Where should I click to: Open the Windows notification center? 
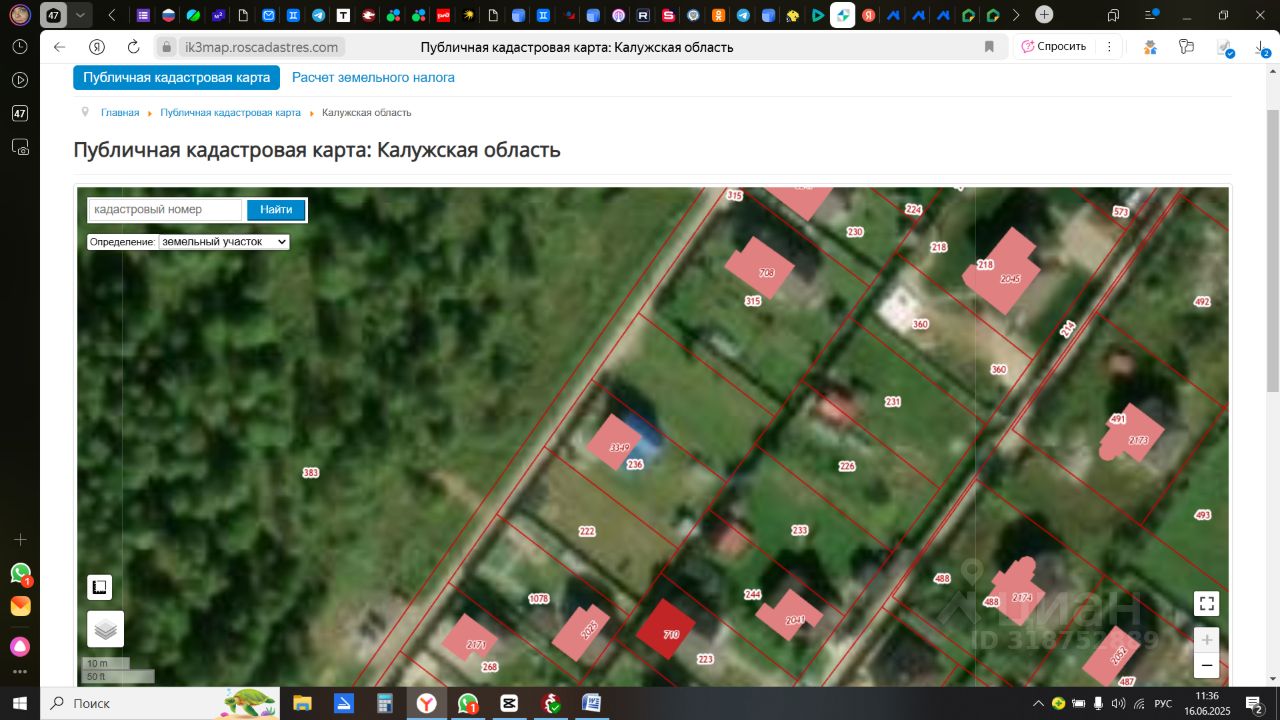click(1252, 703)
